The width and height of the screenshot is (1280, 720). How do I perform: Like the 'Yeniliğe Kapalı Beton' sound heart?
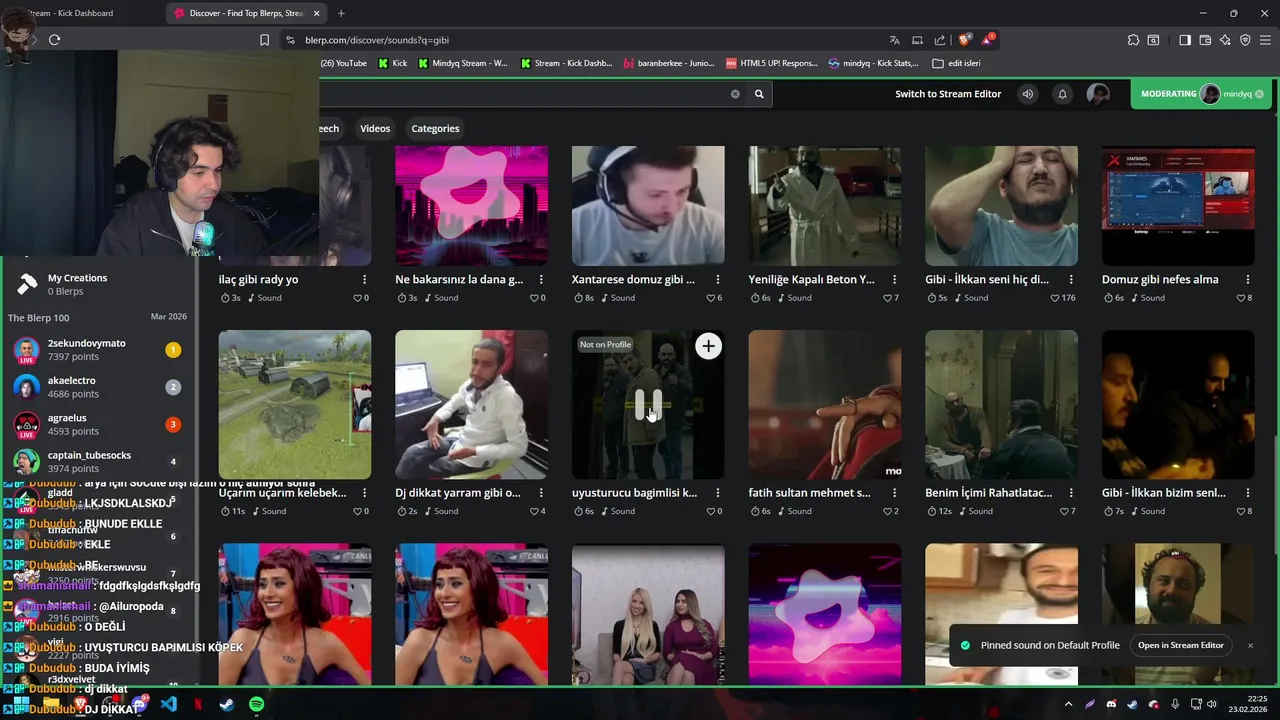[x=887, y=298]
